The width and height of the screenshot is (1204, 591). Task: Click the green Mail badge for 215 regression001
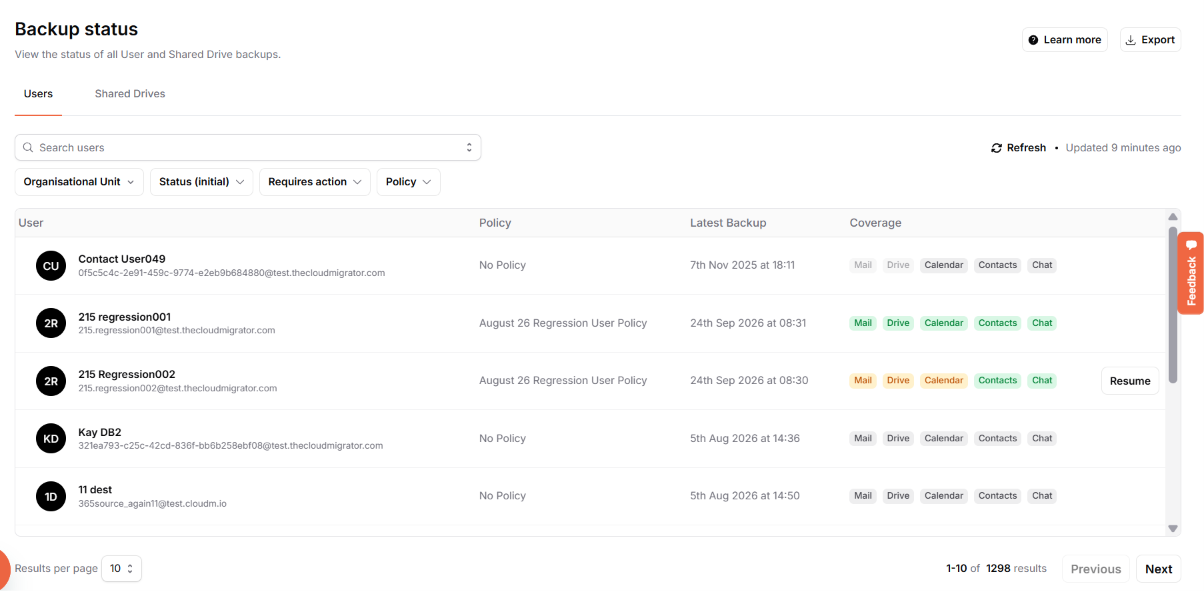click(863, 323)
